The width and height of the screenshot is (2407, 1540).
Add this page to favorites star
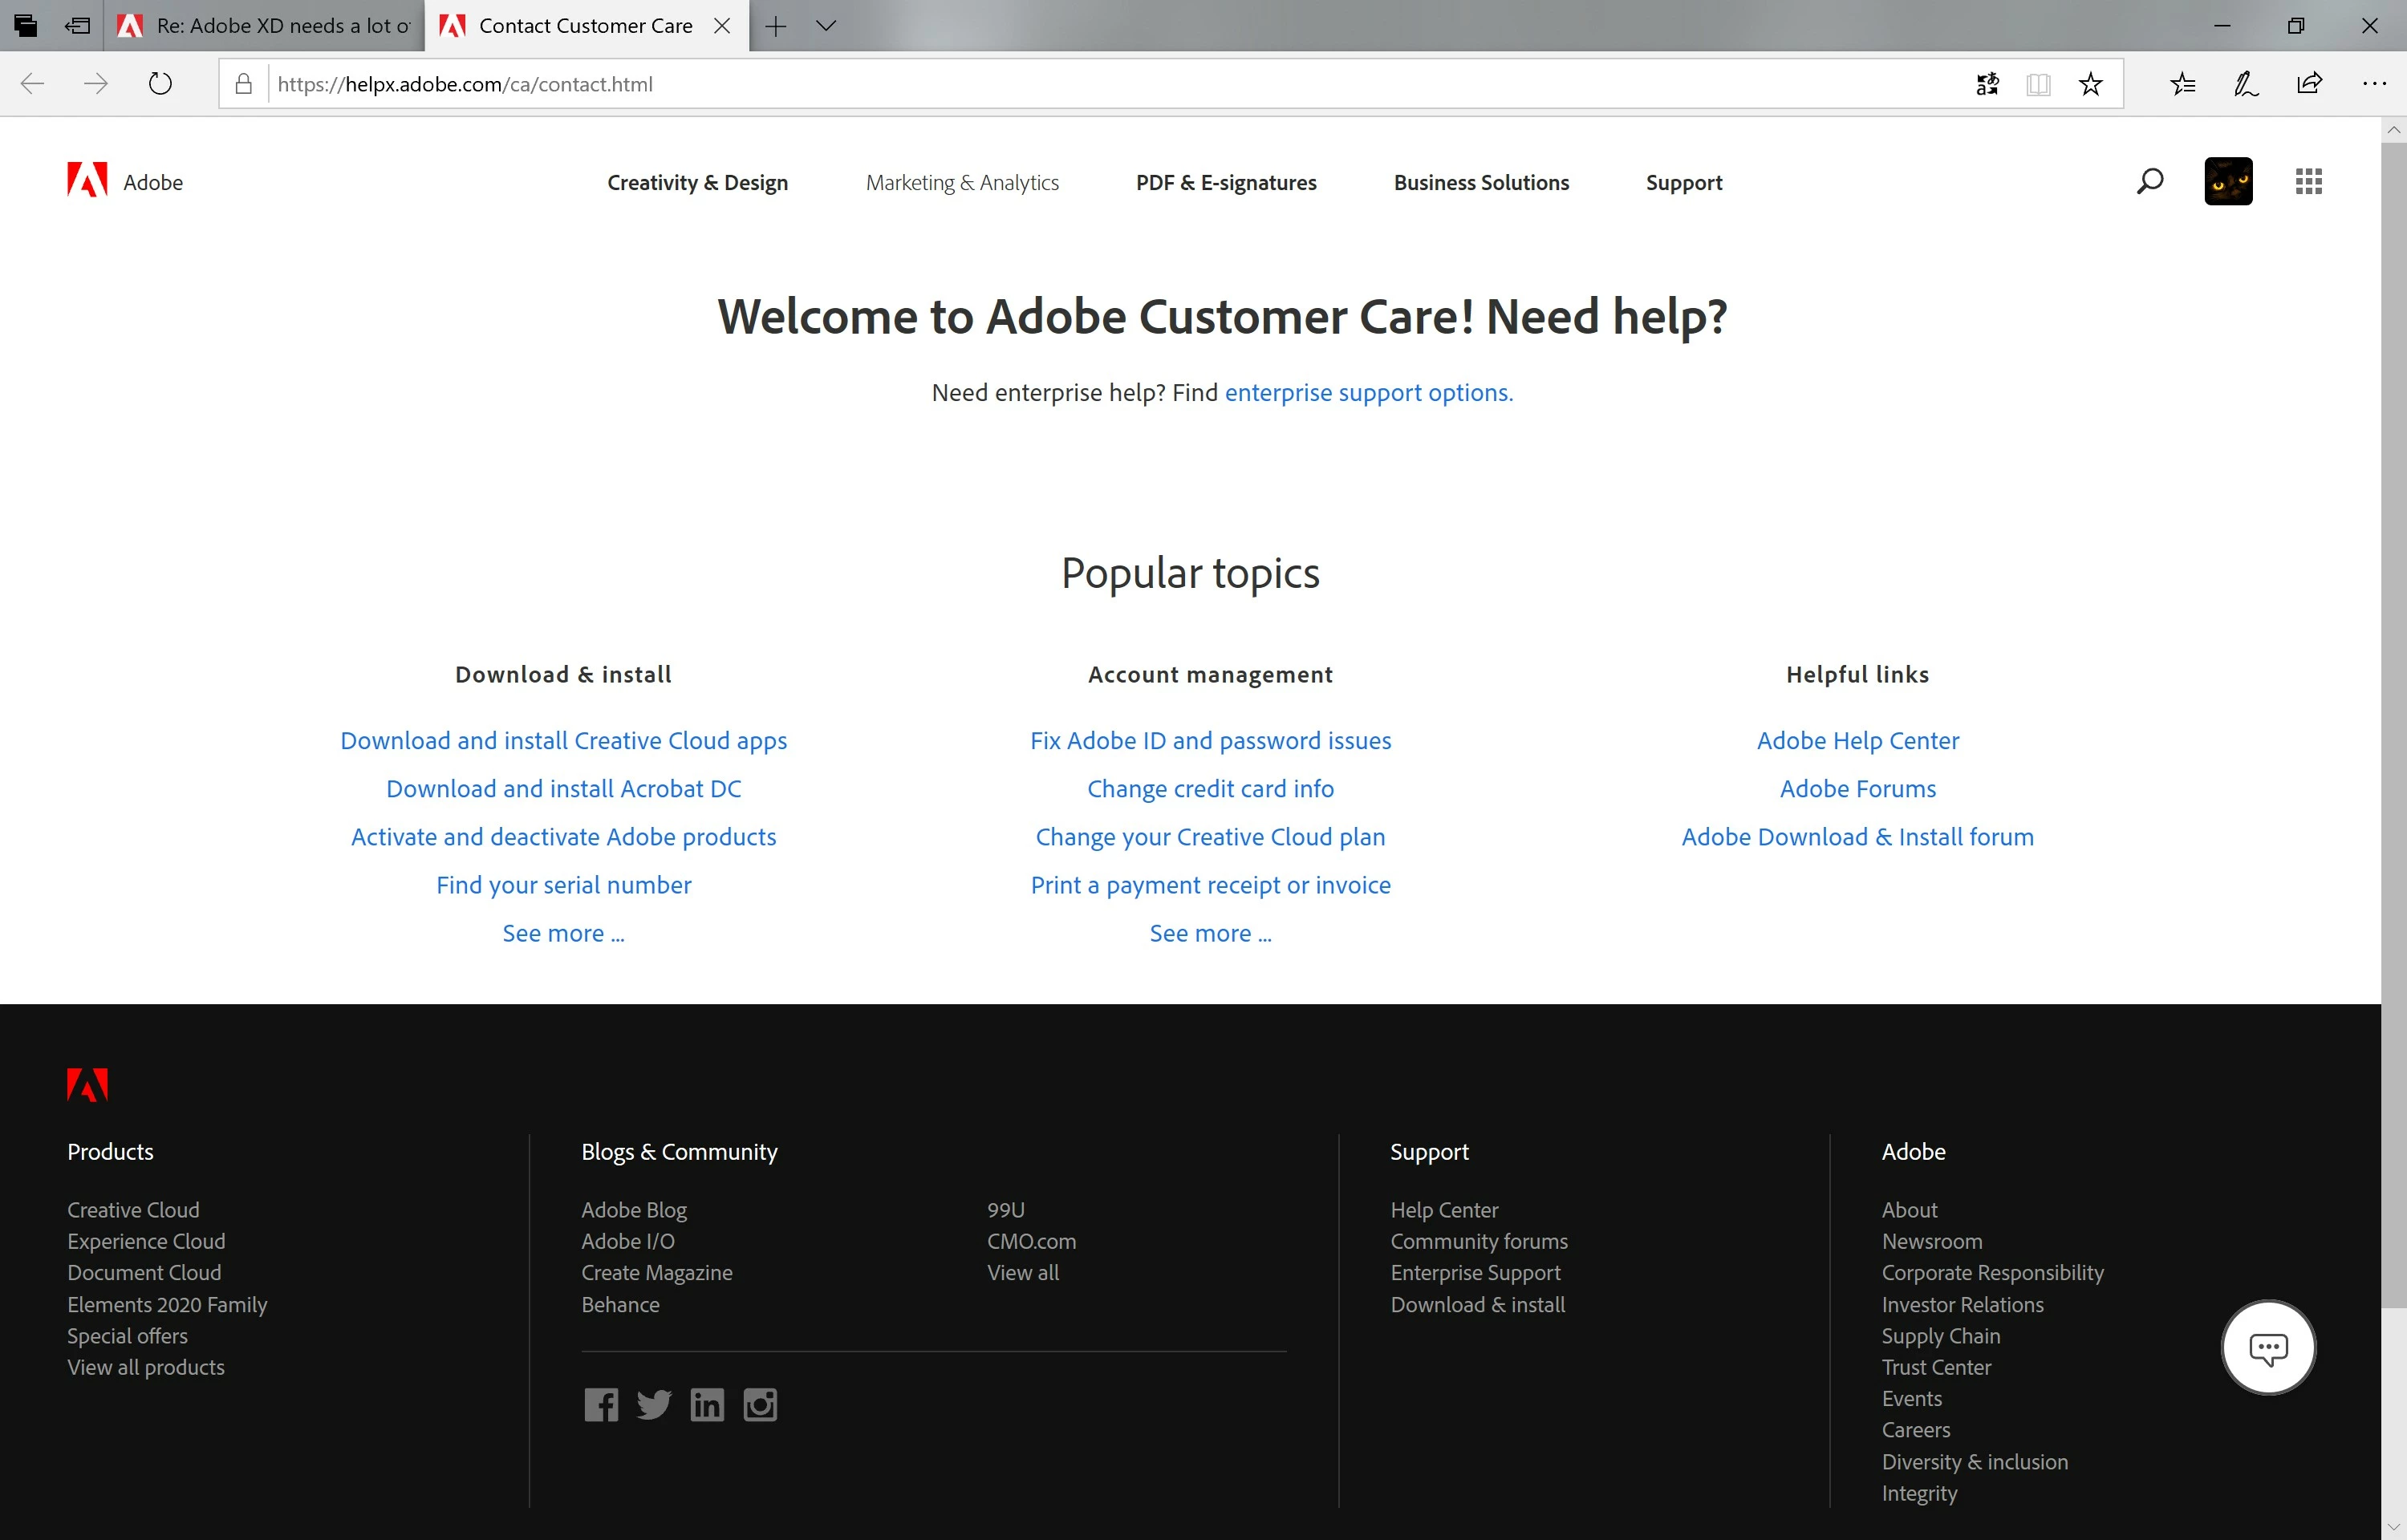(2090, 84)
